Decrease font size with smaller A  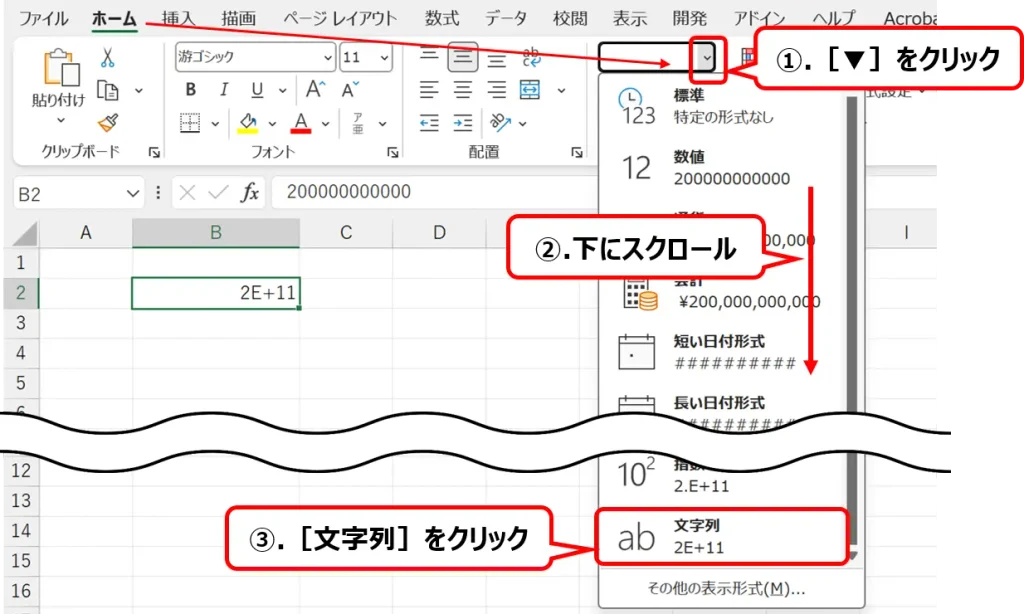click(x=350, y=89)
